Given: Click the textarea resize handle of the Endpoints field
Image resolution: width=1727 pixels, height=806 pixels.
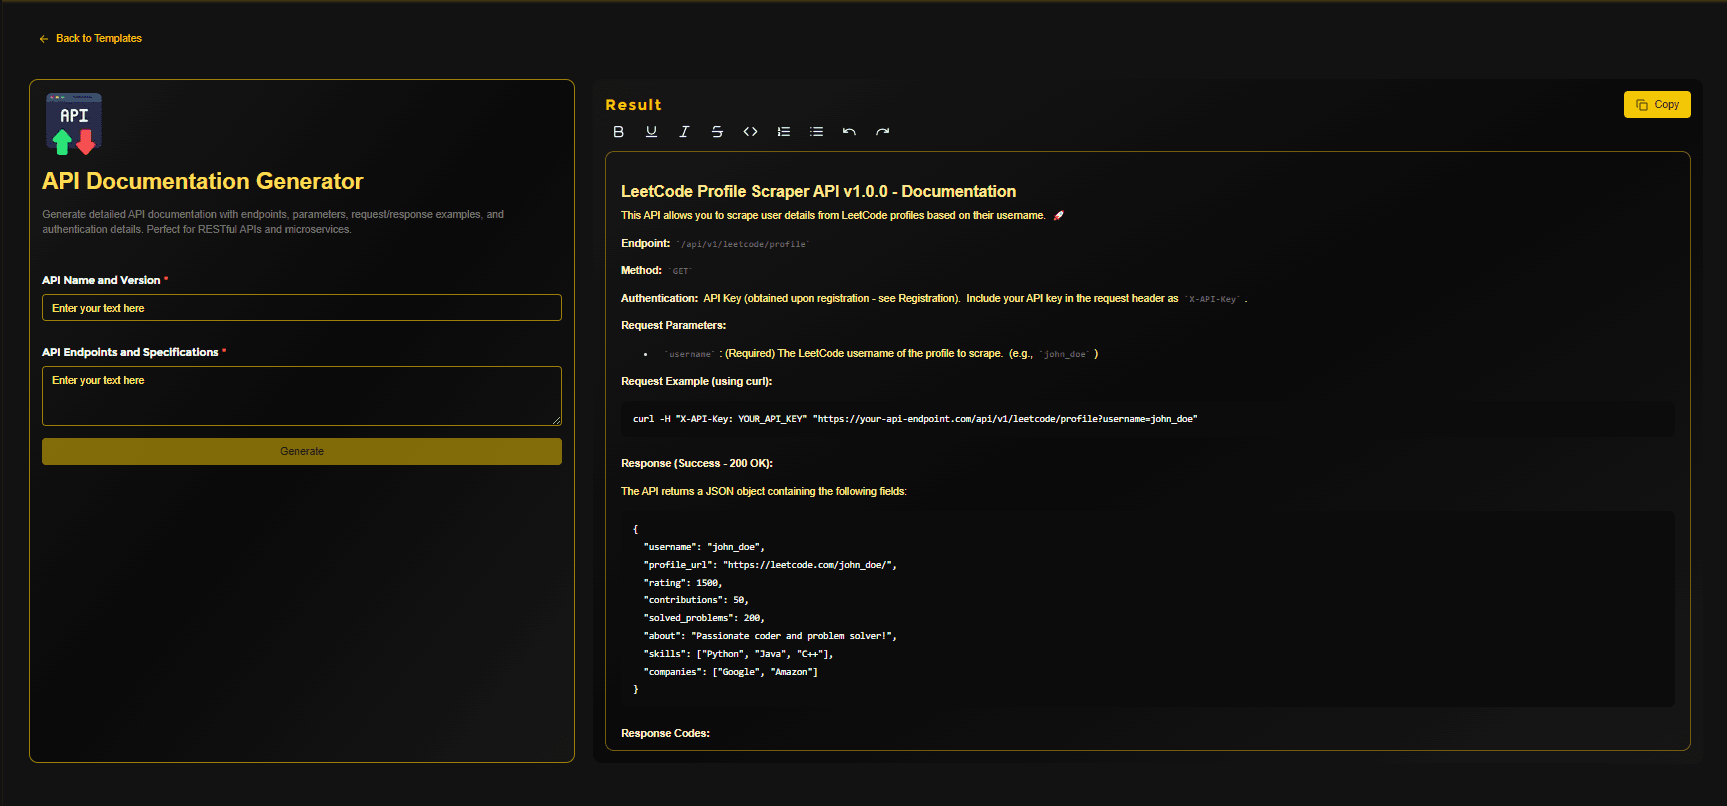Looking at the screenshot, I should (x=556, y=420).
